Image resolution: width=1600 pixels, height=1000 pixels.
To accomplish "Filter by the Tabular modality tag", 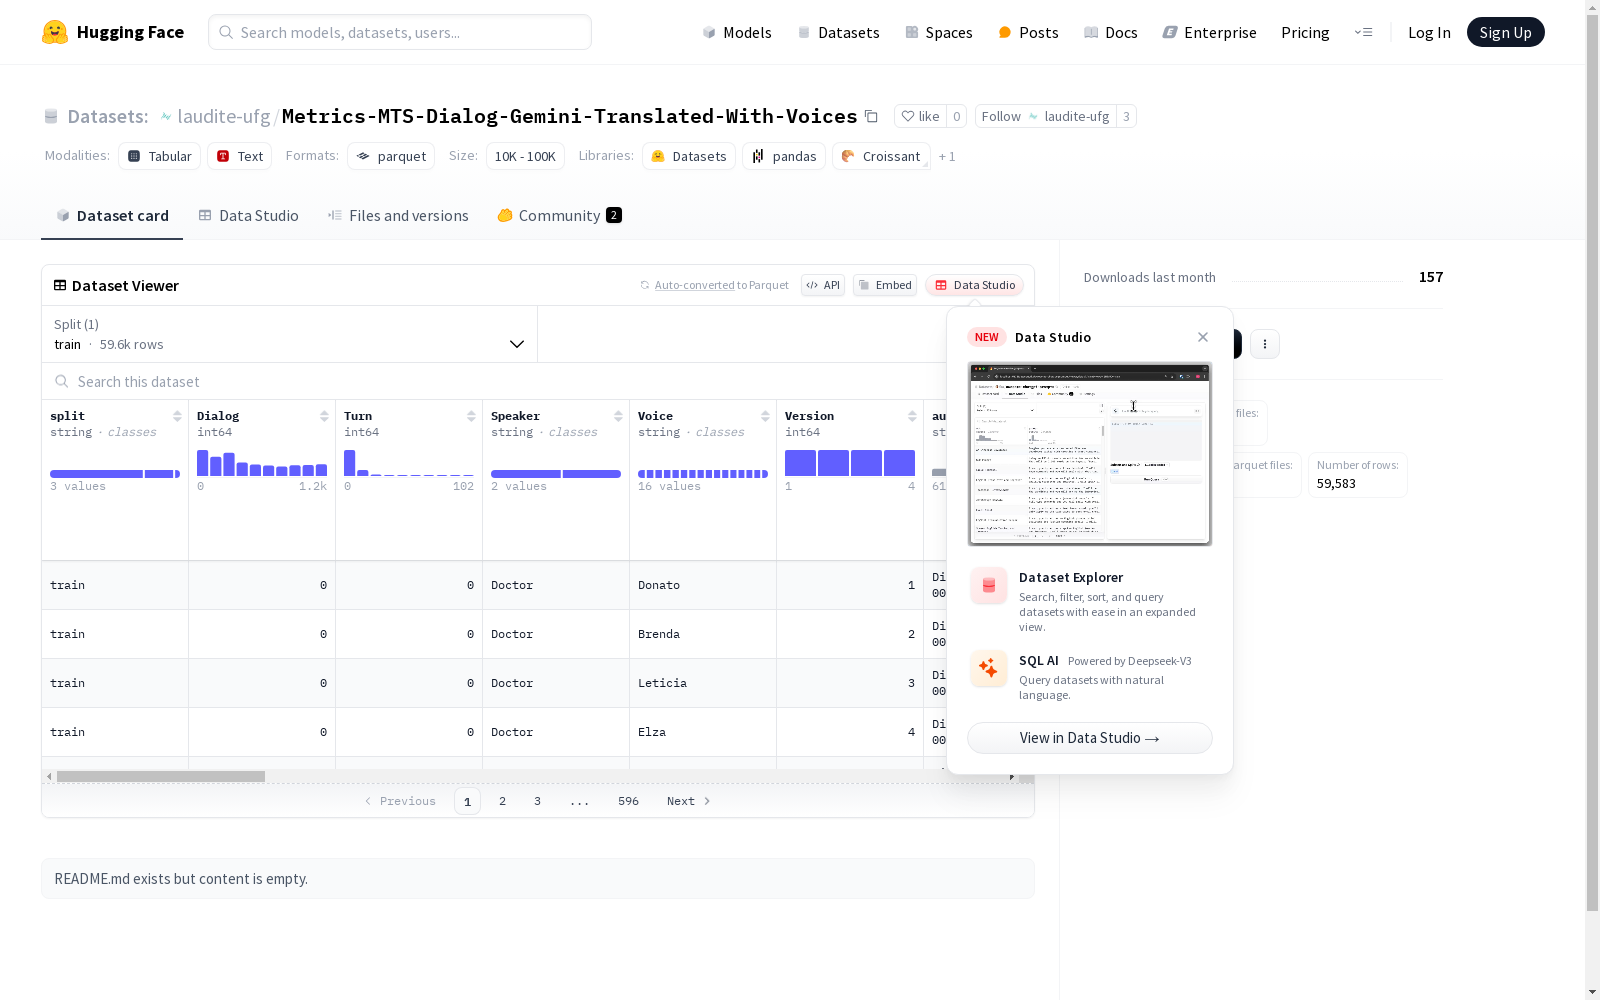I will tap(160, 156).
